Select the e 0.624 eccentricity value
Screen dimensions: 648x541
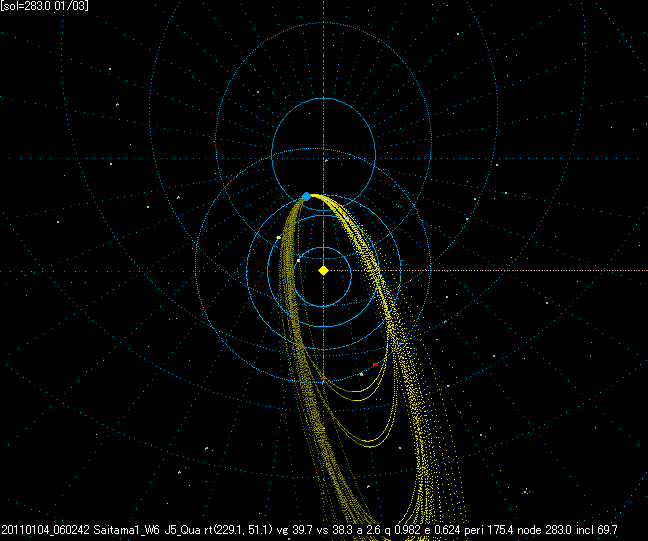[443, 530]
